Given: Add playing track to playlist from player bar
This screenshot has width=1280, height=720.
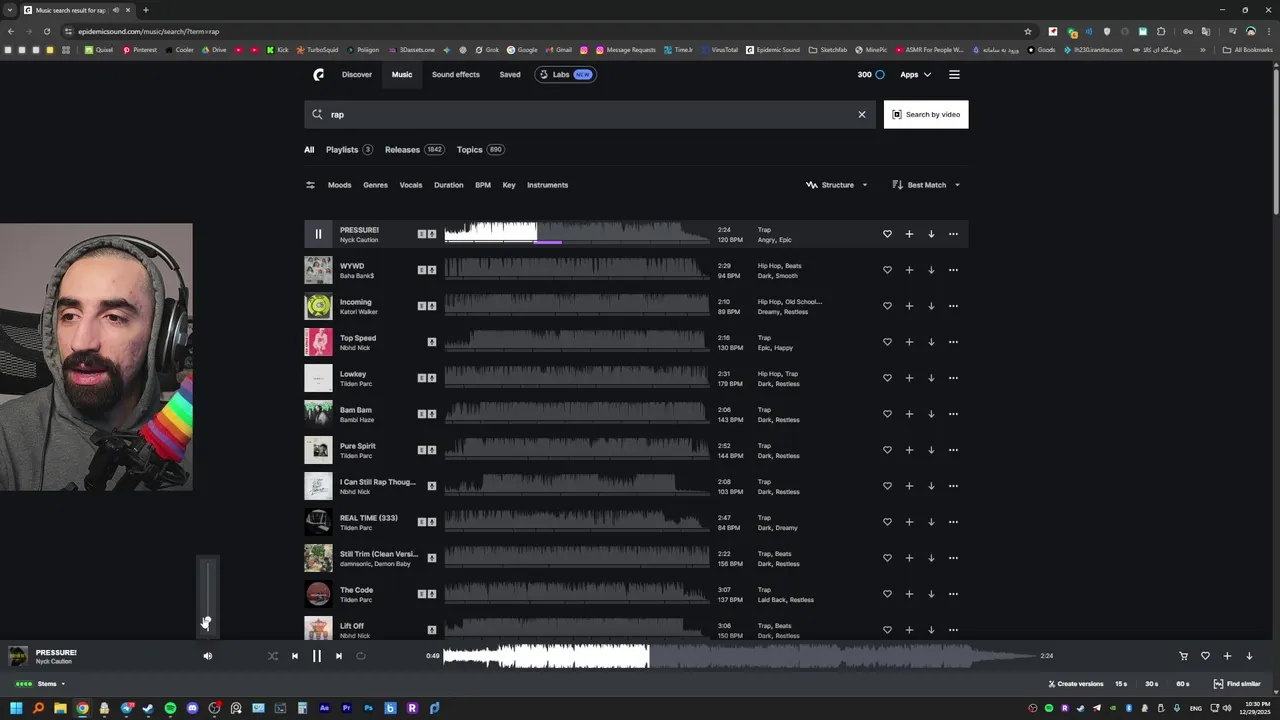Looking at the screenshot, I should click(x=1227, y=656).
